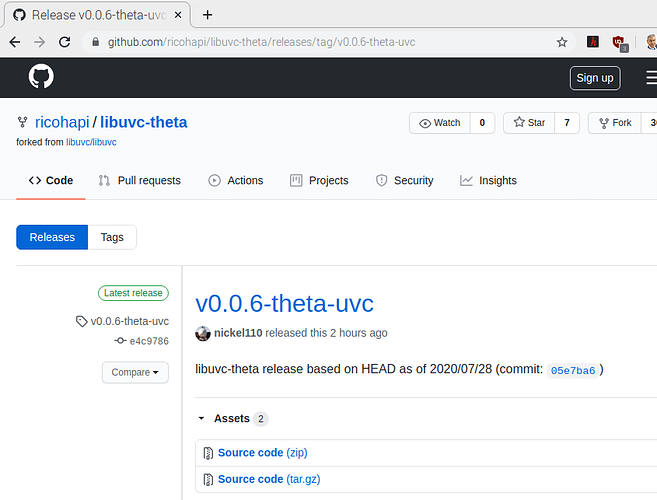Go back to the previous page
This screenshot has height=500, width=657.
tap(15, 42)
